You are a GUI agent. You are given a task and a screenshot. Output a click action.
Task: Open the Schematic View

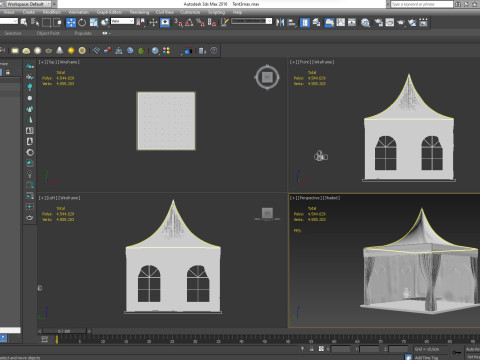[352, 22]
